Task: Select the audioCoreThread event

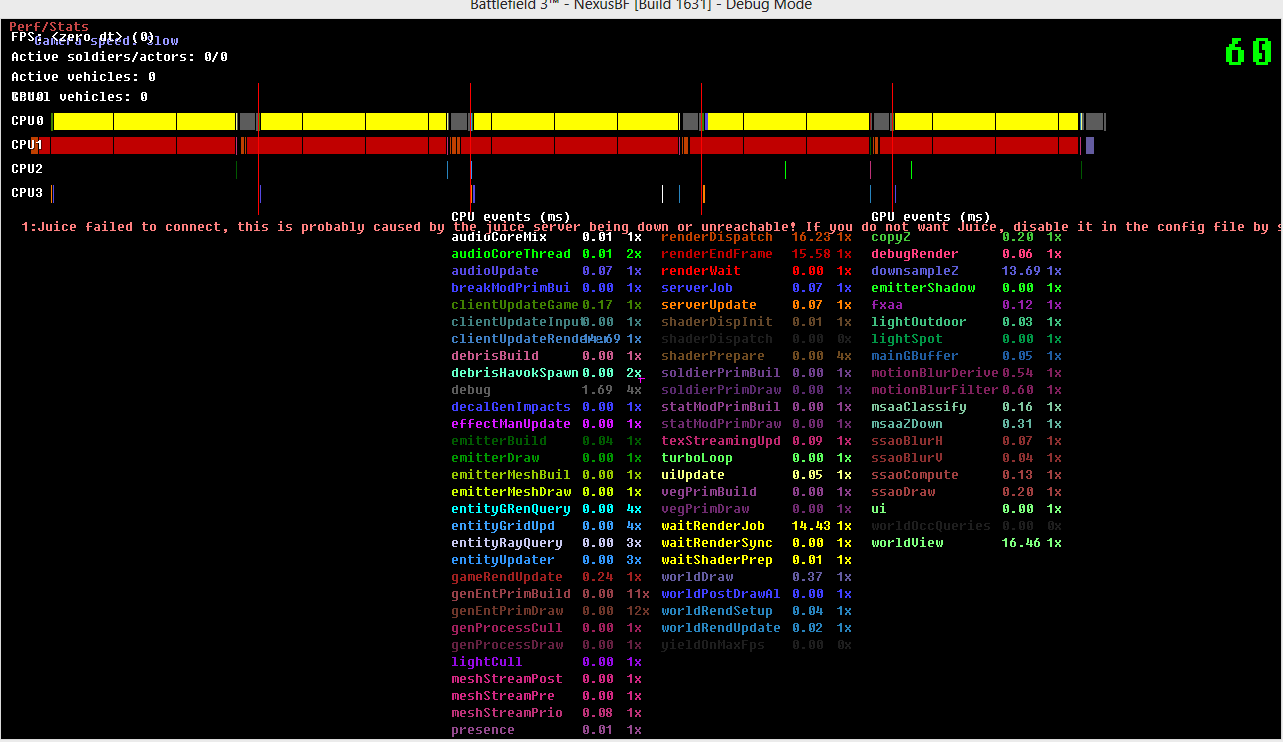Action: 546,254
